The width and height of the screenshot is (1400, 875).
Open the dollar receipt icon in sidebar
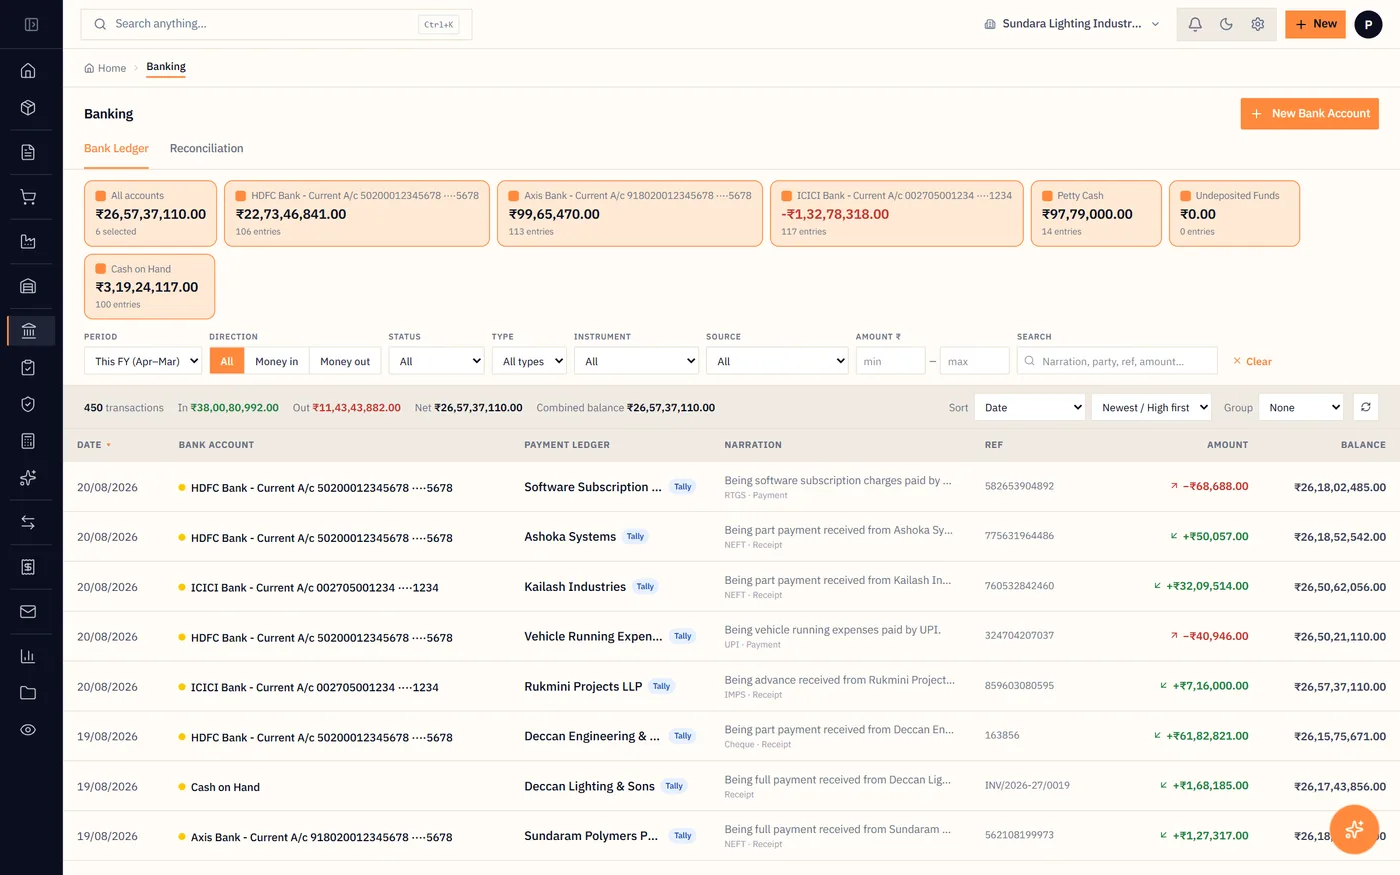pyautogui.click(x=28, y=567)
